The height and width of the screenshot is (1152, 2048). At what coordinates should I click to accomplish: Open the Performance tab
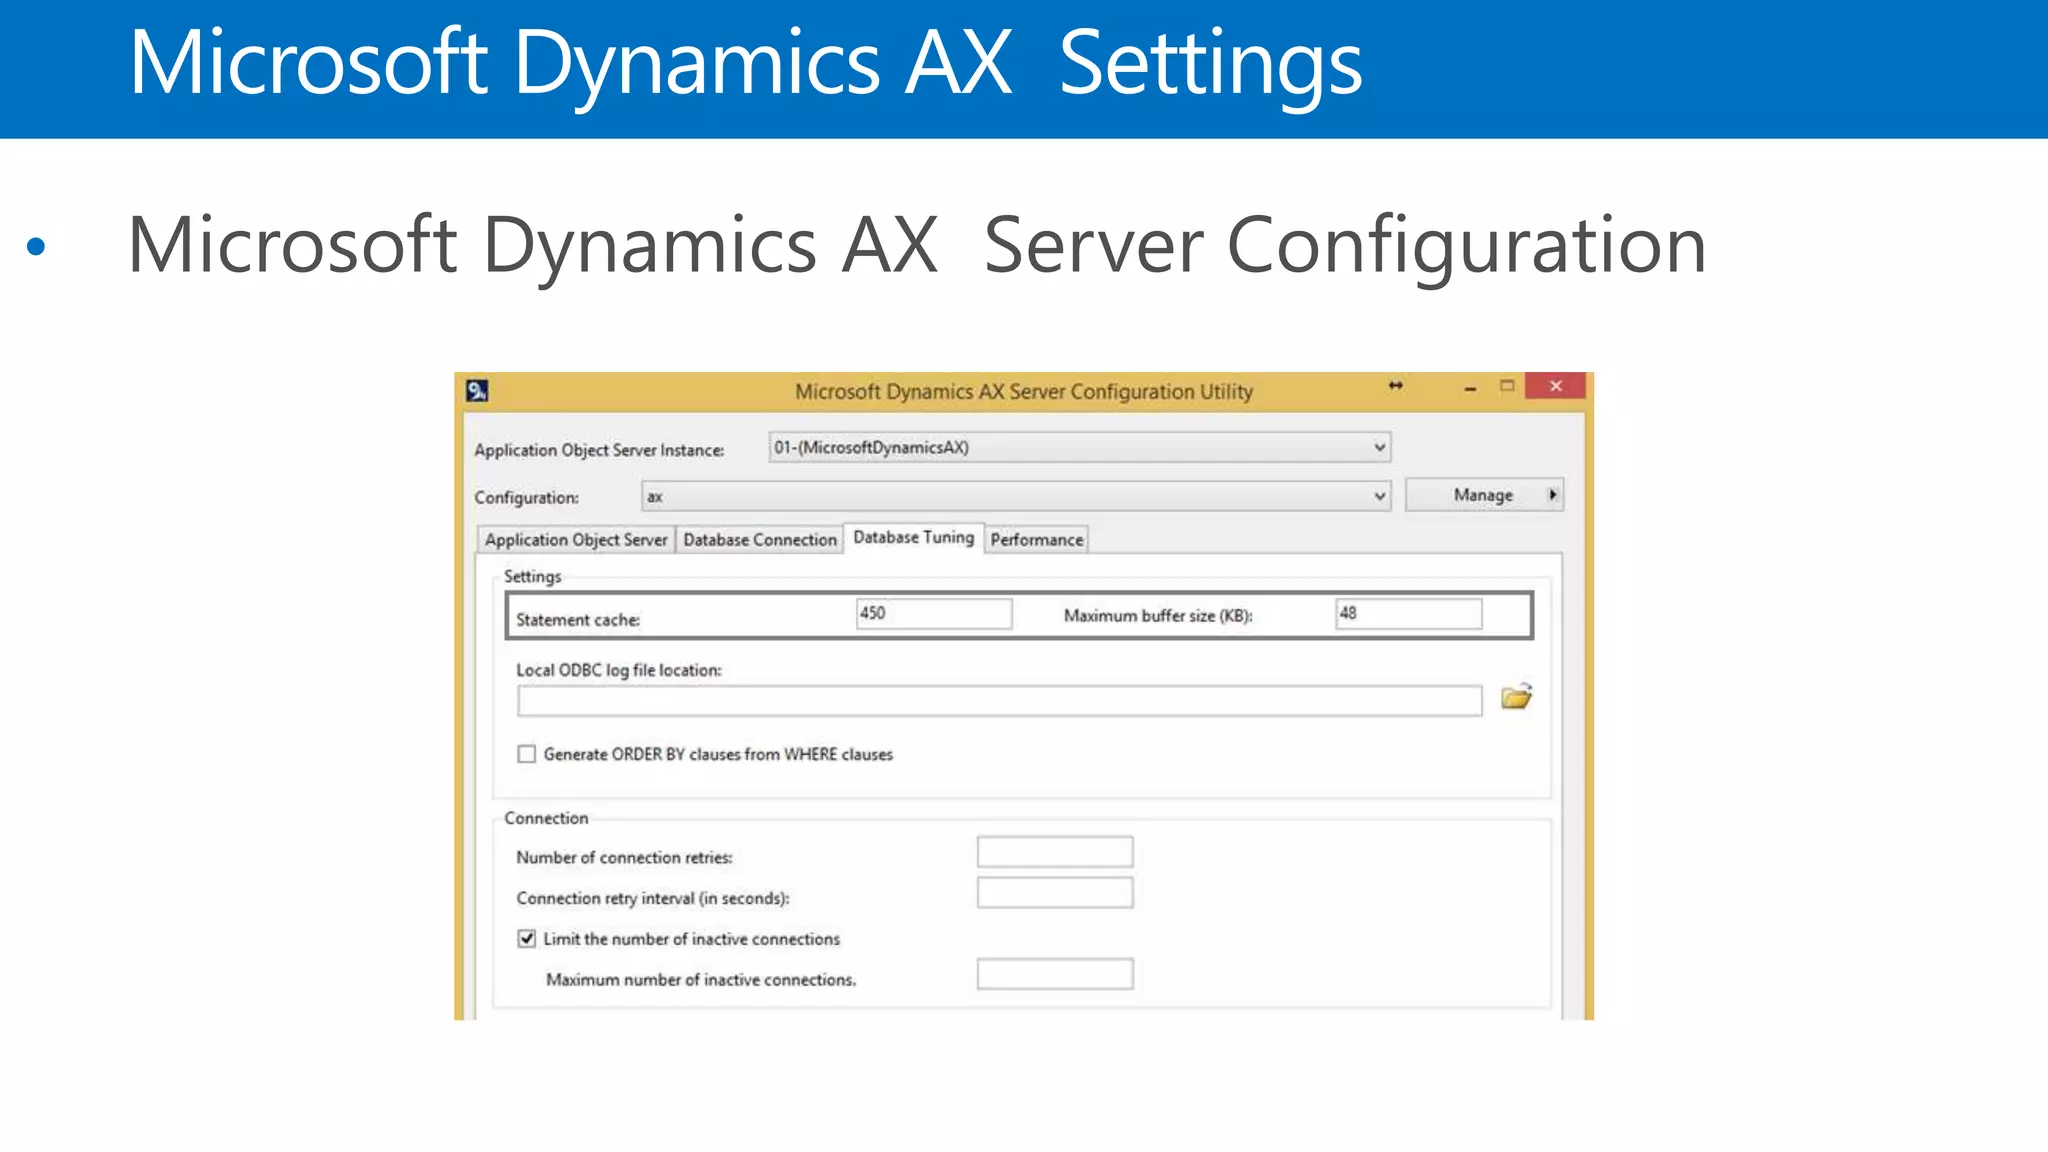pos(1037,540)
